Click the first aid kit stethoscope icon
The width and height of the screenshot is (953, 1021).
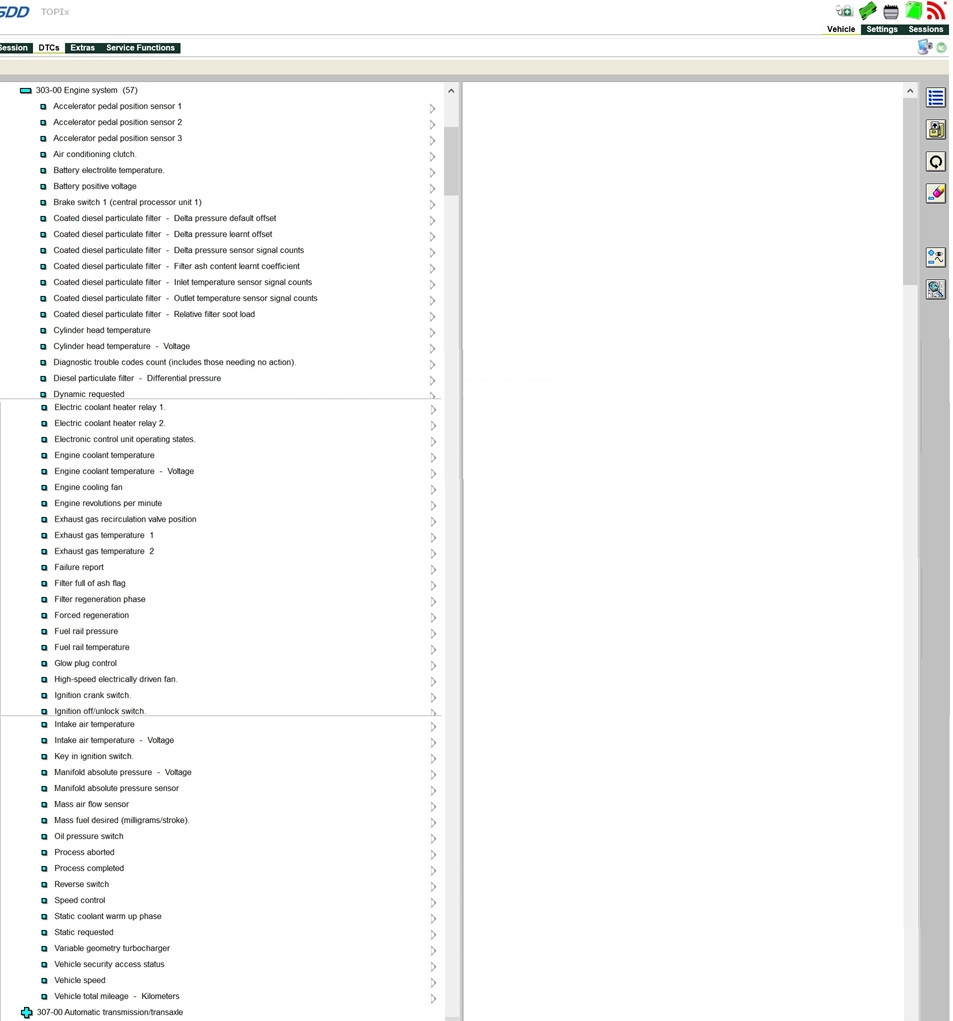coord(844,11)
